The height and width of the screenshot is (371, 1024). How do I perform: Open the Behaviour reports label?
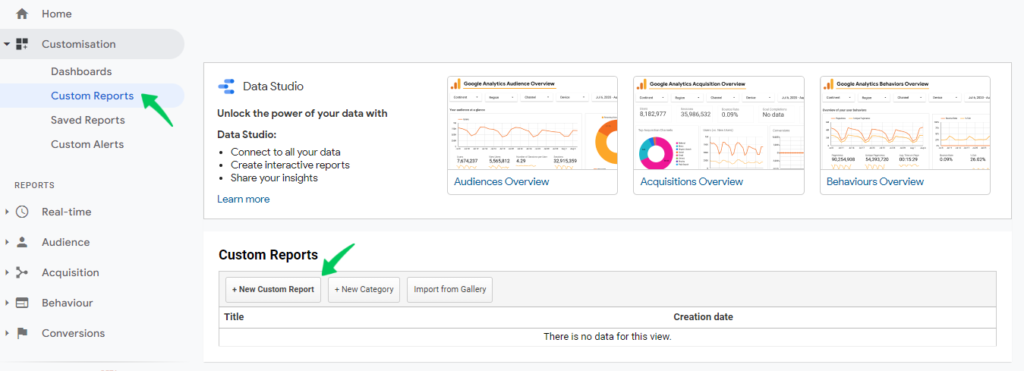point(67,302)
